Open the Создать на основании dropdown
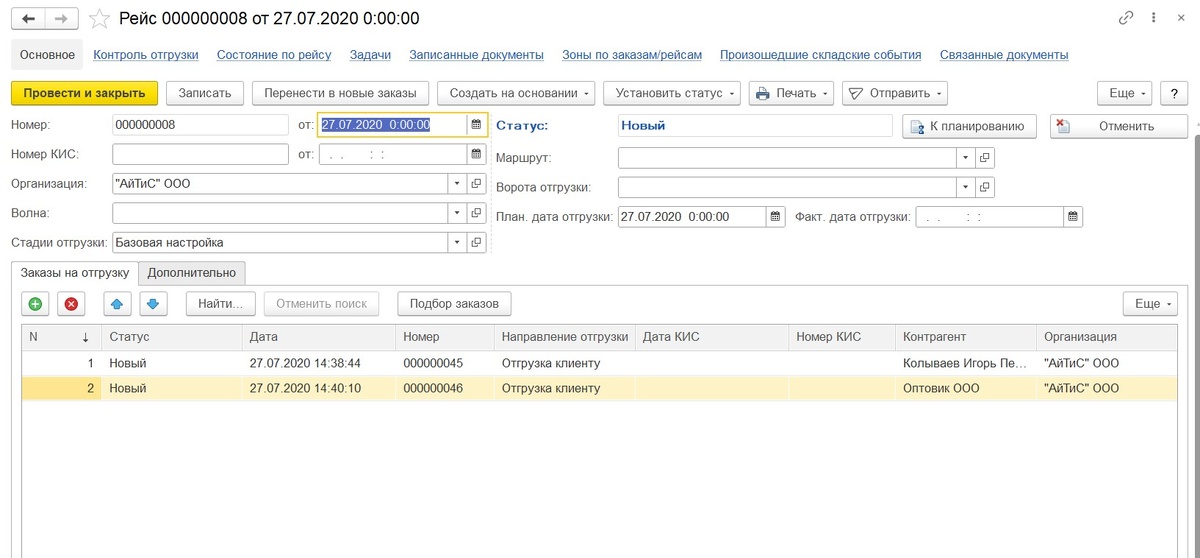 (516, 93)
